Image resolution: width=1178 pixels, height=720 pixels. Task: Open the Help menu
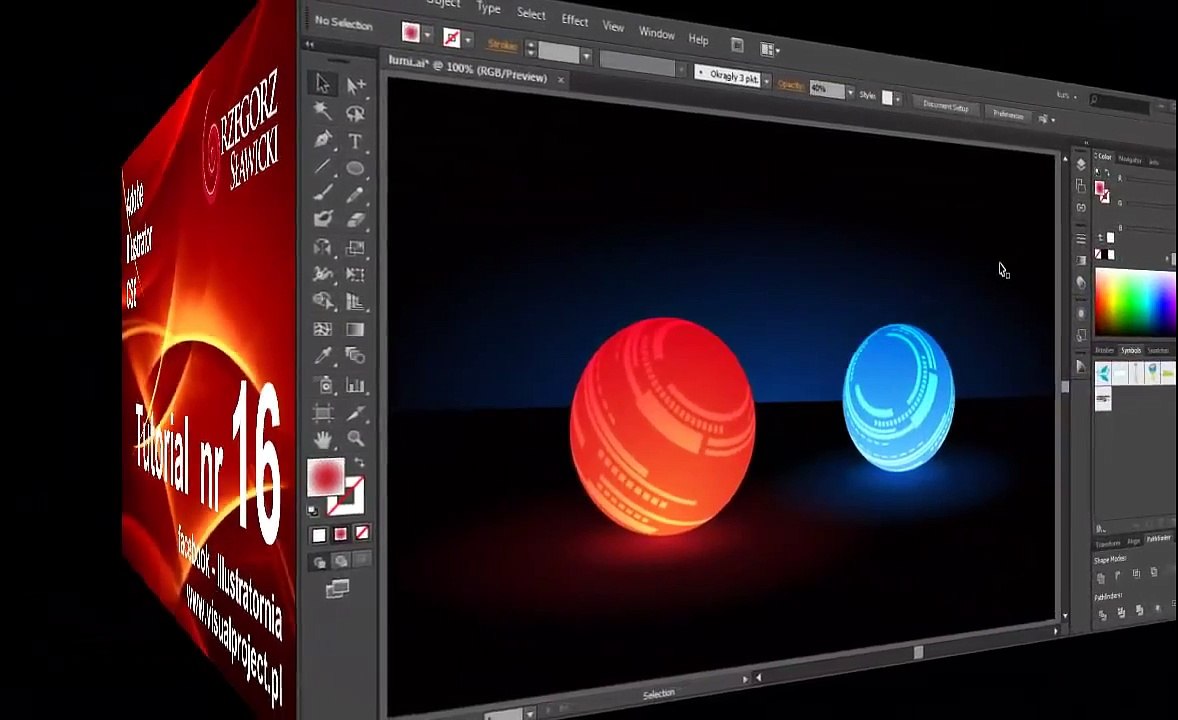(699, 39)
